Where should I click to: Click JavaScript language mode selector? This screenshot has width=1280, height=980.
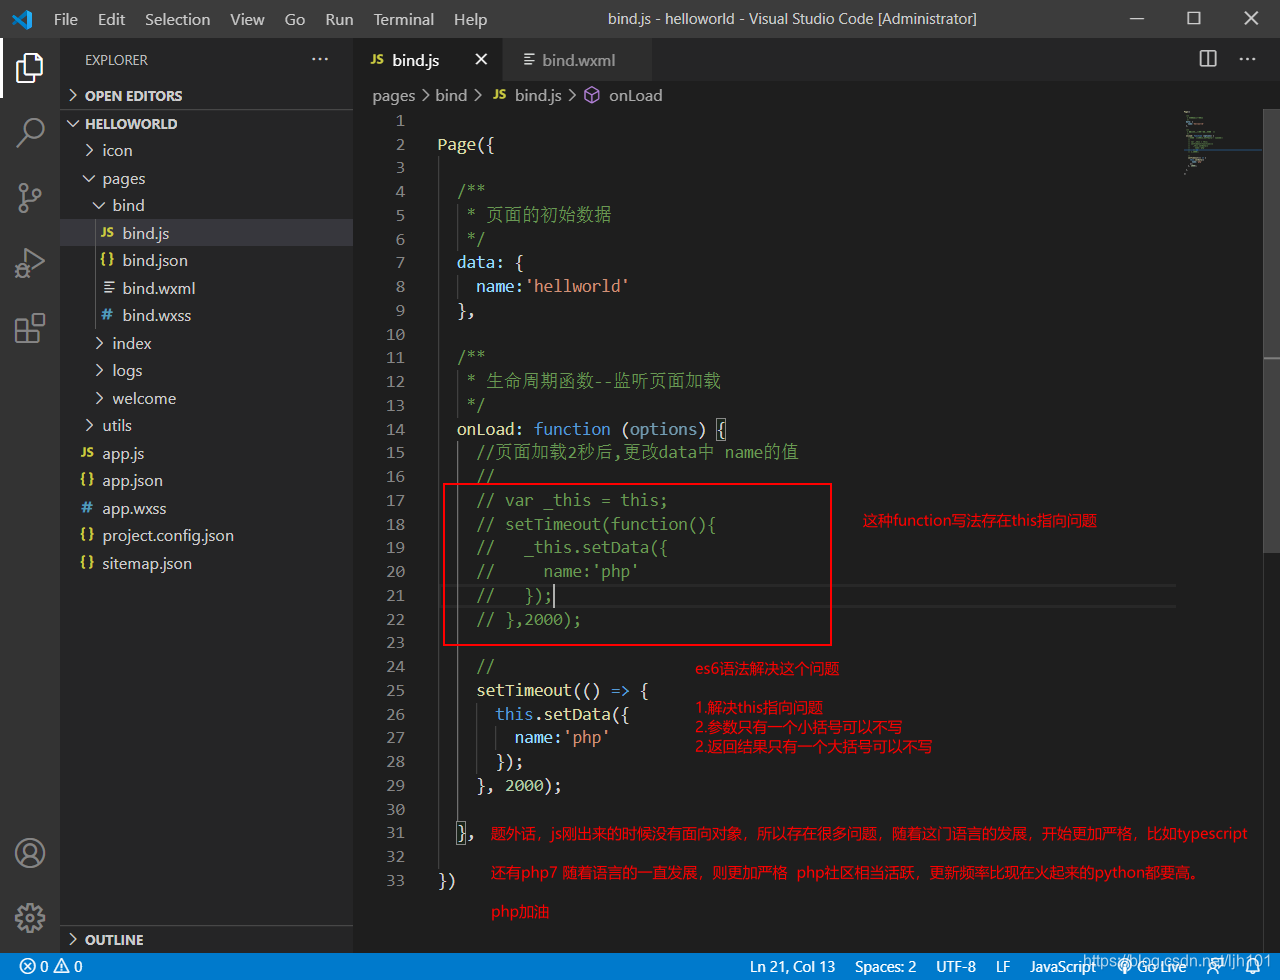(1063, 966)
